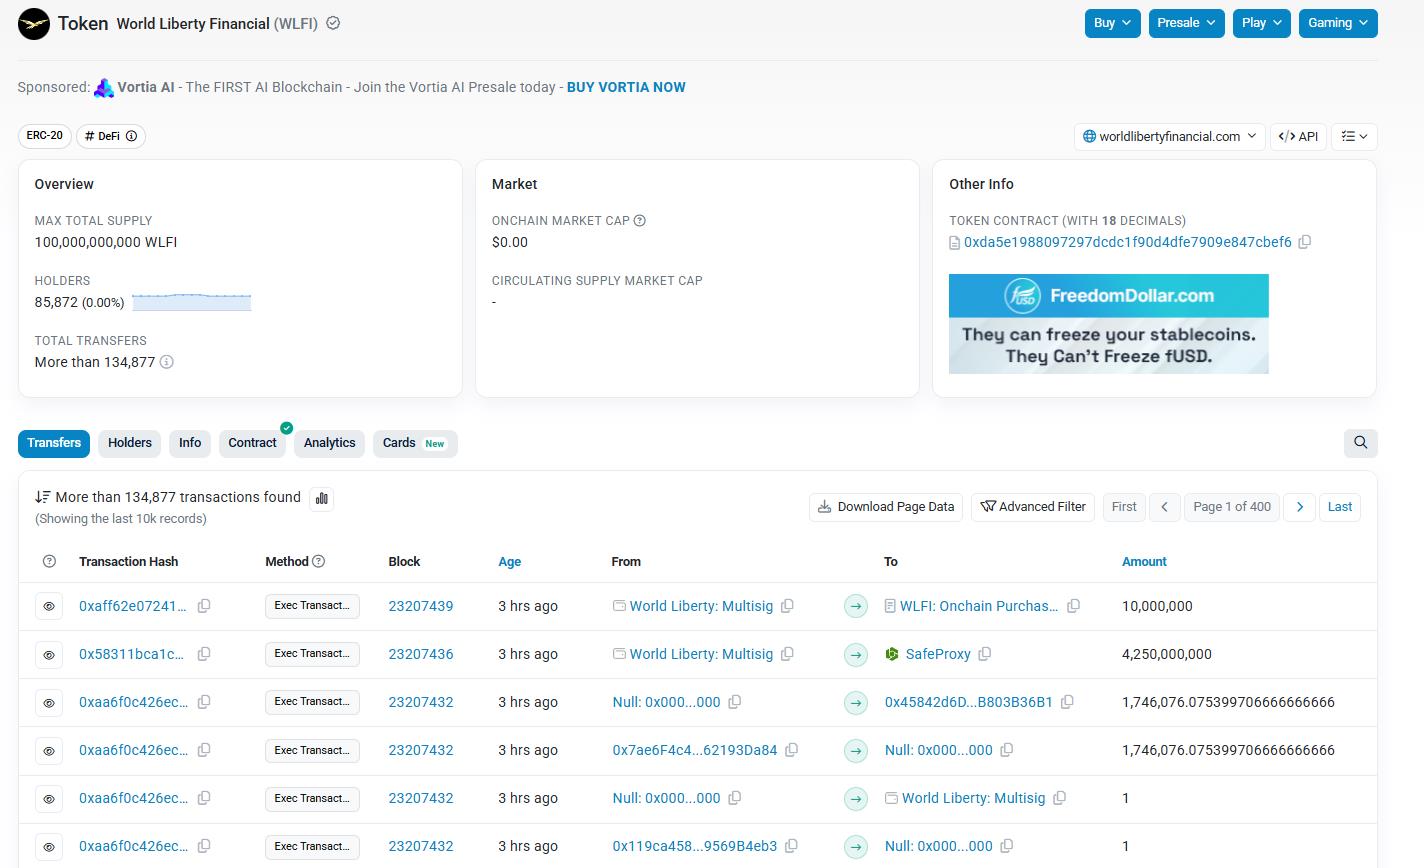Viewport: 1424px width, 868px height.
Task: Toggle preview eye for transfer from 0x119ca458
Action: [x=49, y=846]
